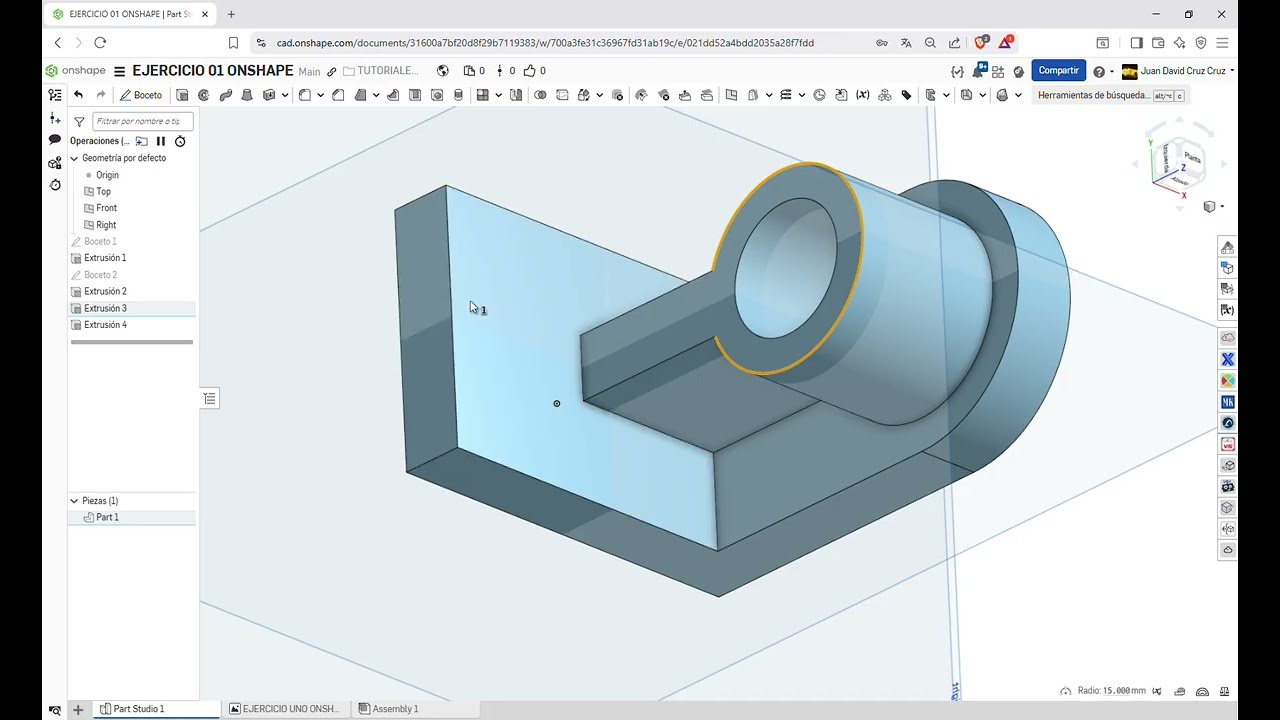Click the Planta face of view cube
This screenshot has width=1280, height=720.
coord(1191,157)
